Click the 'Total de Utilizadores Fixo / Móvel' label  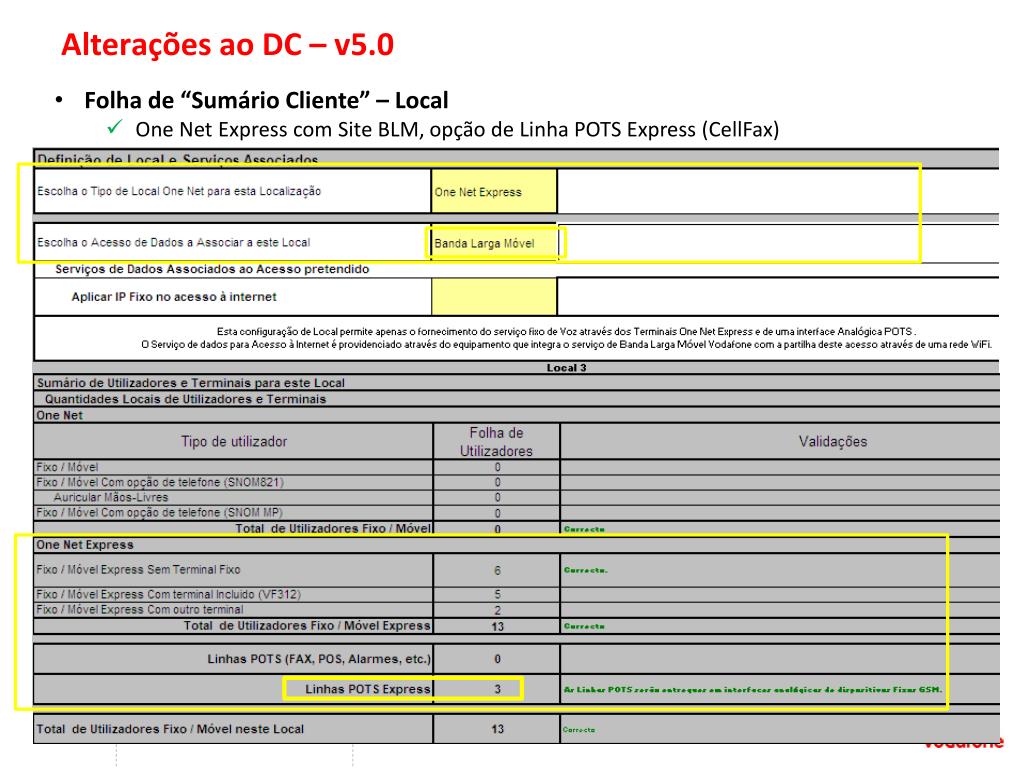[333, 528]
